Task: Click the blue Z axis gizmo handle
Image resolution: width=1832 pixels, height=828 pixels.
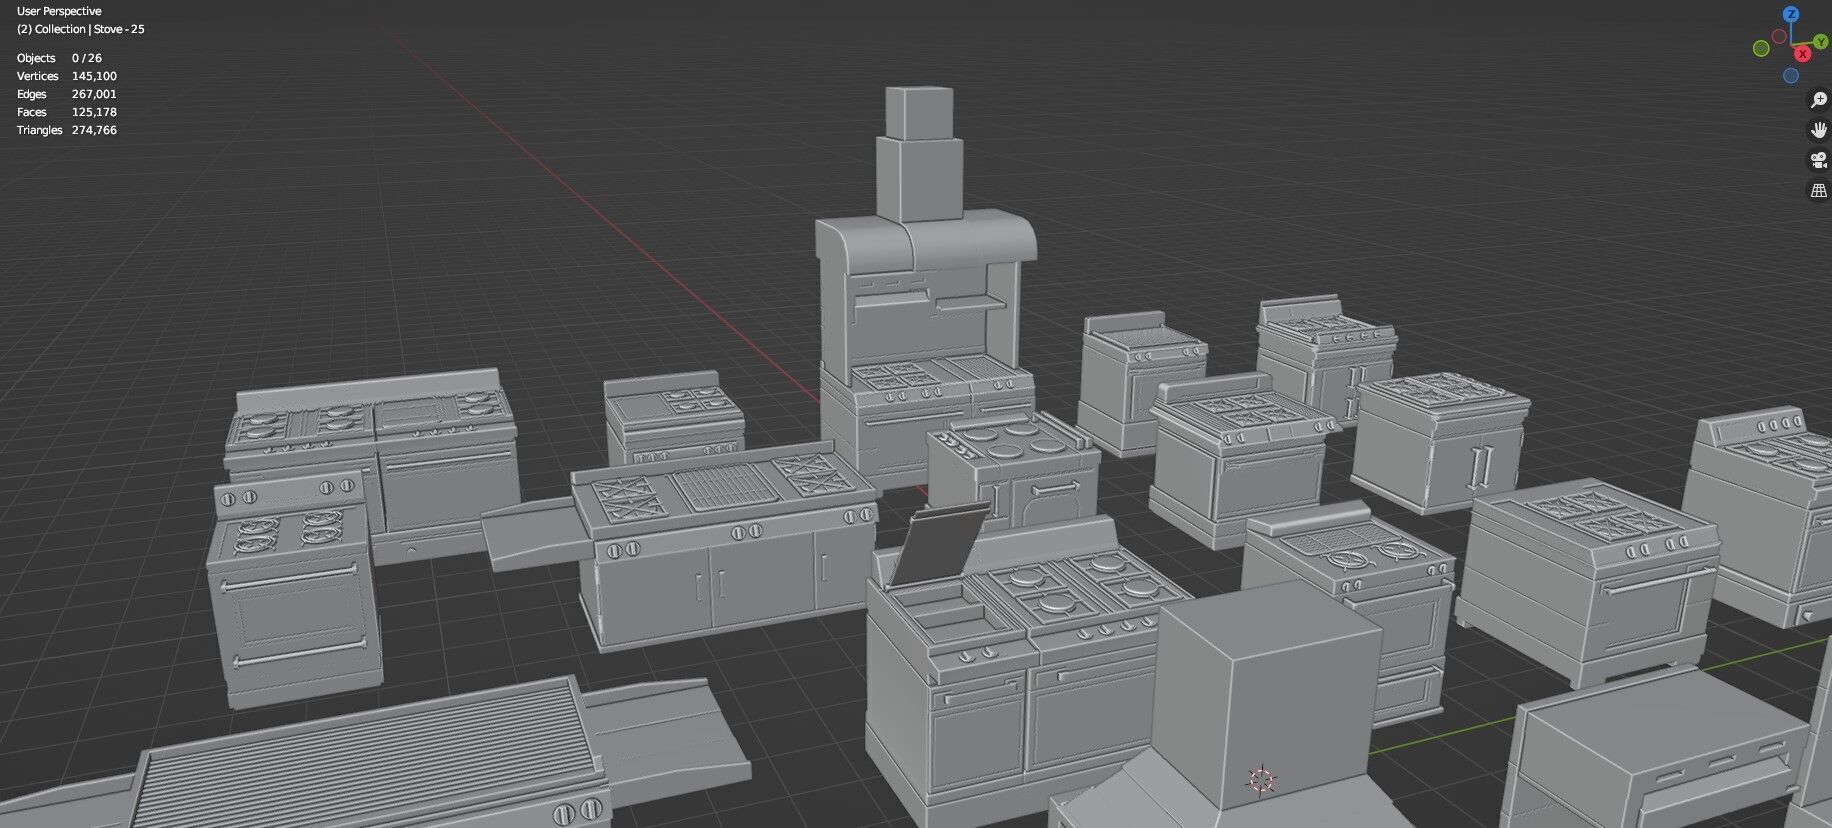Action: [x=1791, y=15]
